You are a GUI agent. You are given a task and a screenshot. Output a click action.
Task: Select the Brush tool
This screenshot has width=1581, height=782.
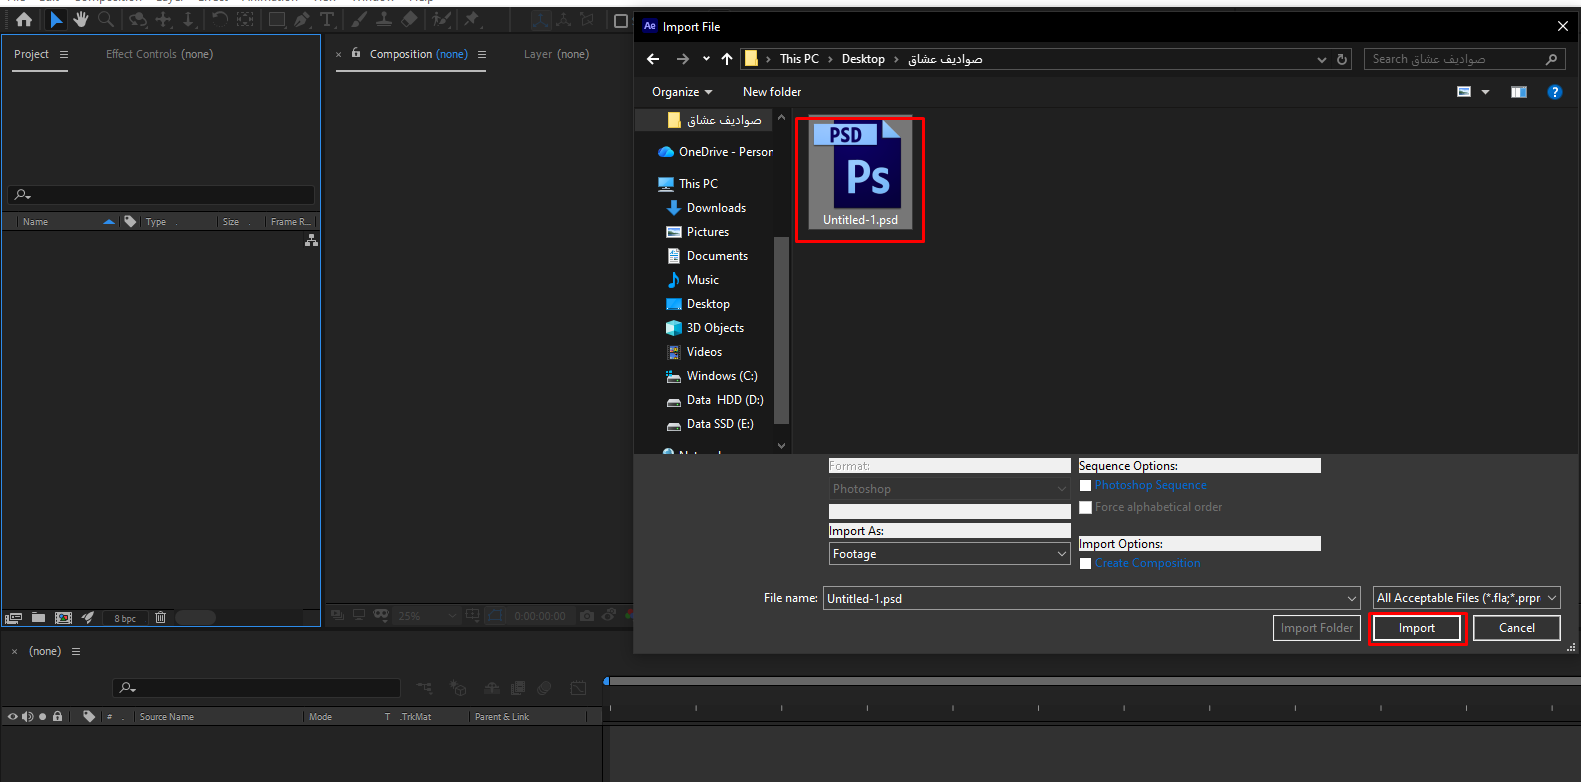click(359, 19)
